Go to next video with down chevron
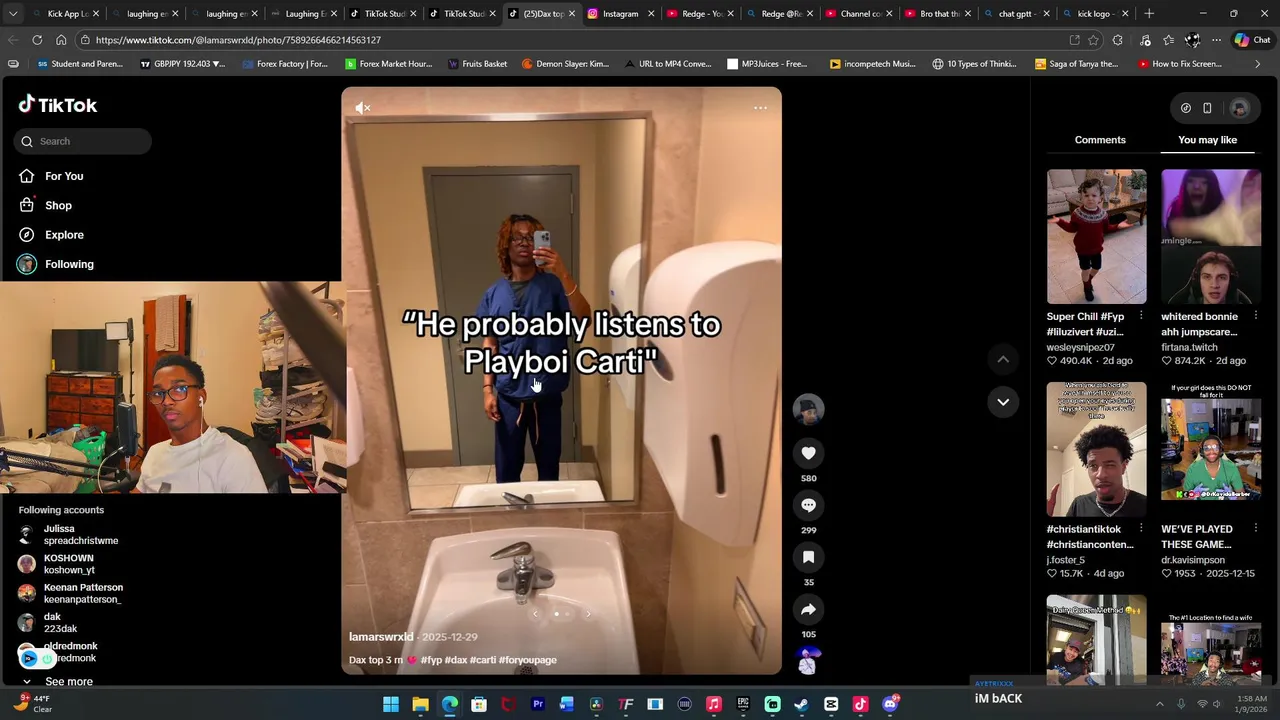This screenshot has height=720, width=1280. pos(1003,402)
